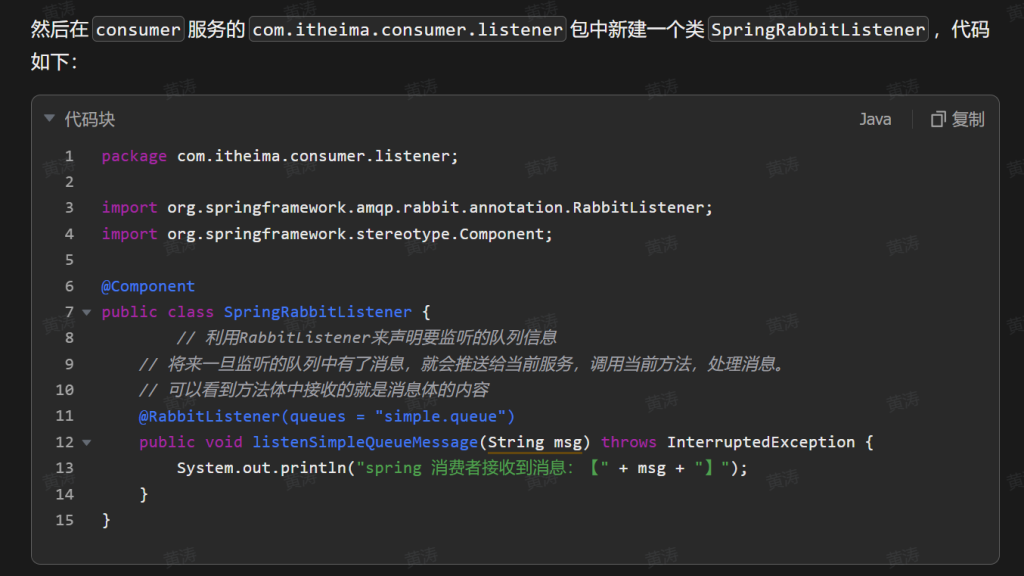This screenshot has width=1024, height=576.
Task: Click inline code "SpringRabbitListener" in the paragraph
Action: (817, 30)
